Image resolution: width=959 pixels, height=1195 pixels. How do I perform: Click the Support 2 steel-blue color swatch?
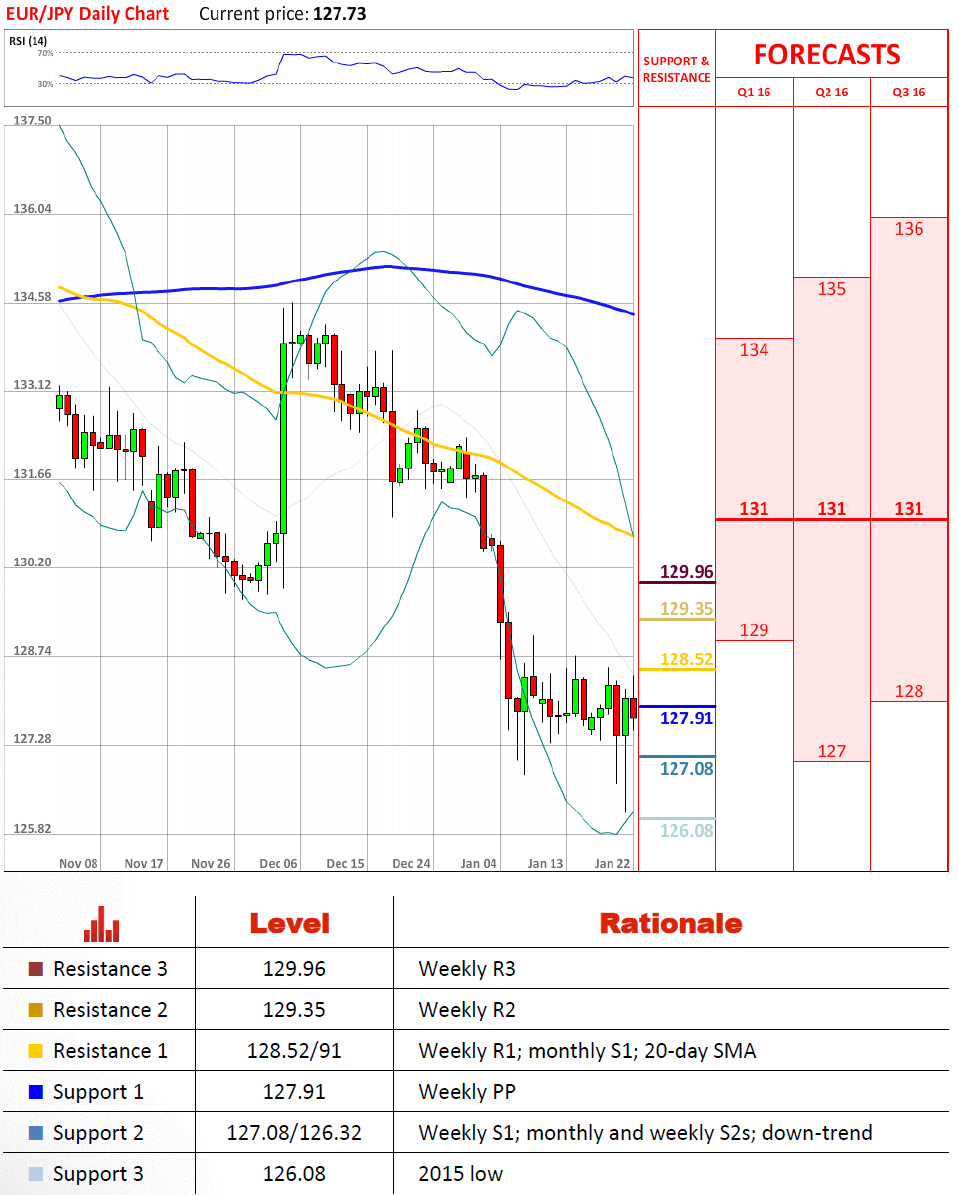click(35, 1133)
